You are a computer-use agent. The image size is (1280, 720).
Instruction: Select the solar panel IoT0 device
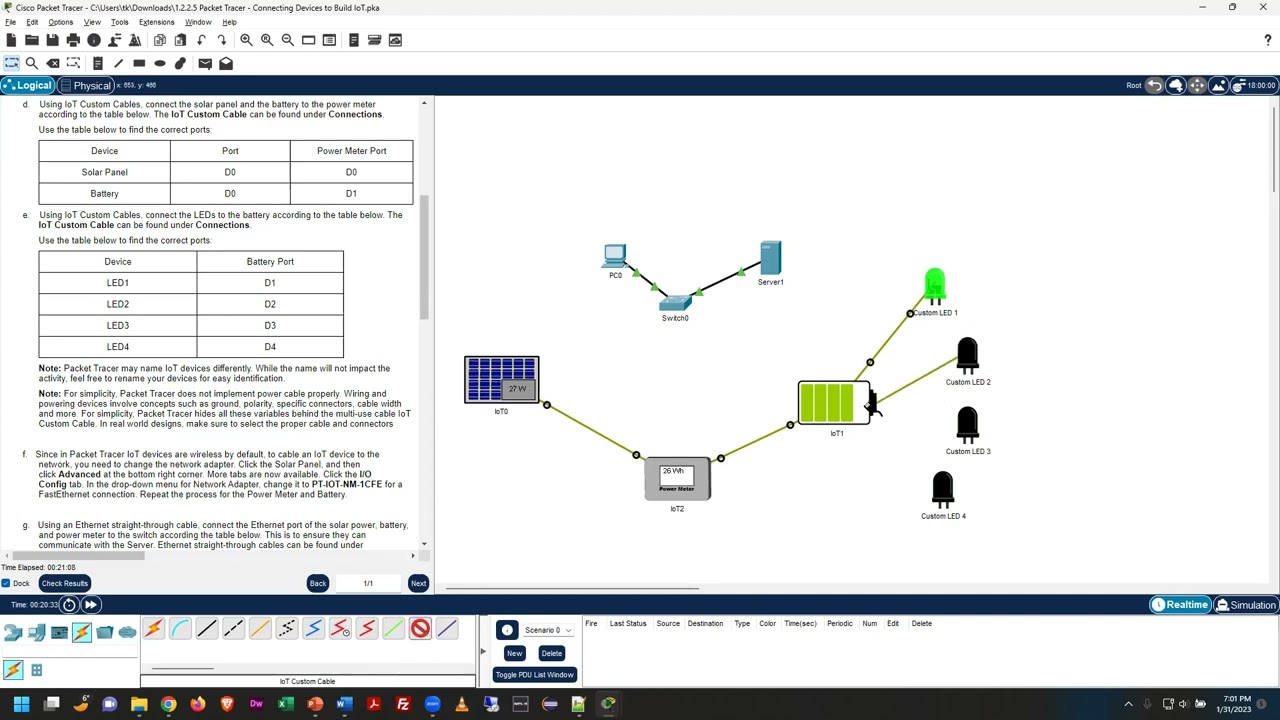point(501,380)
